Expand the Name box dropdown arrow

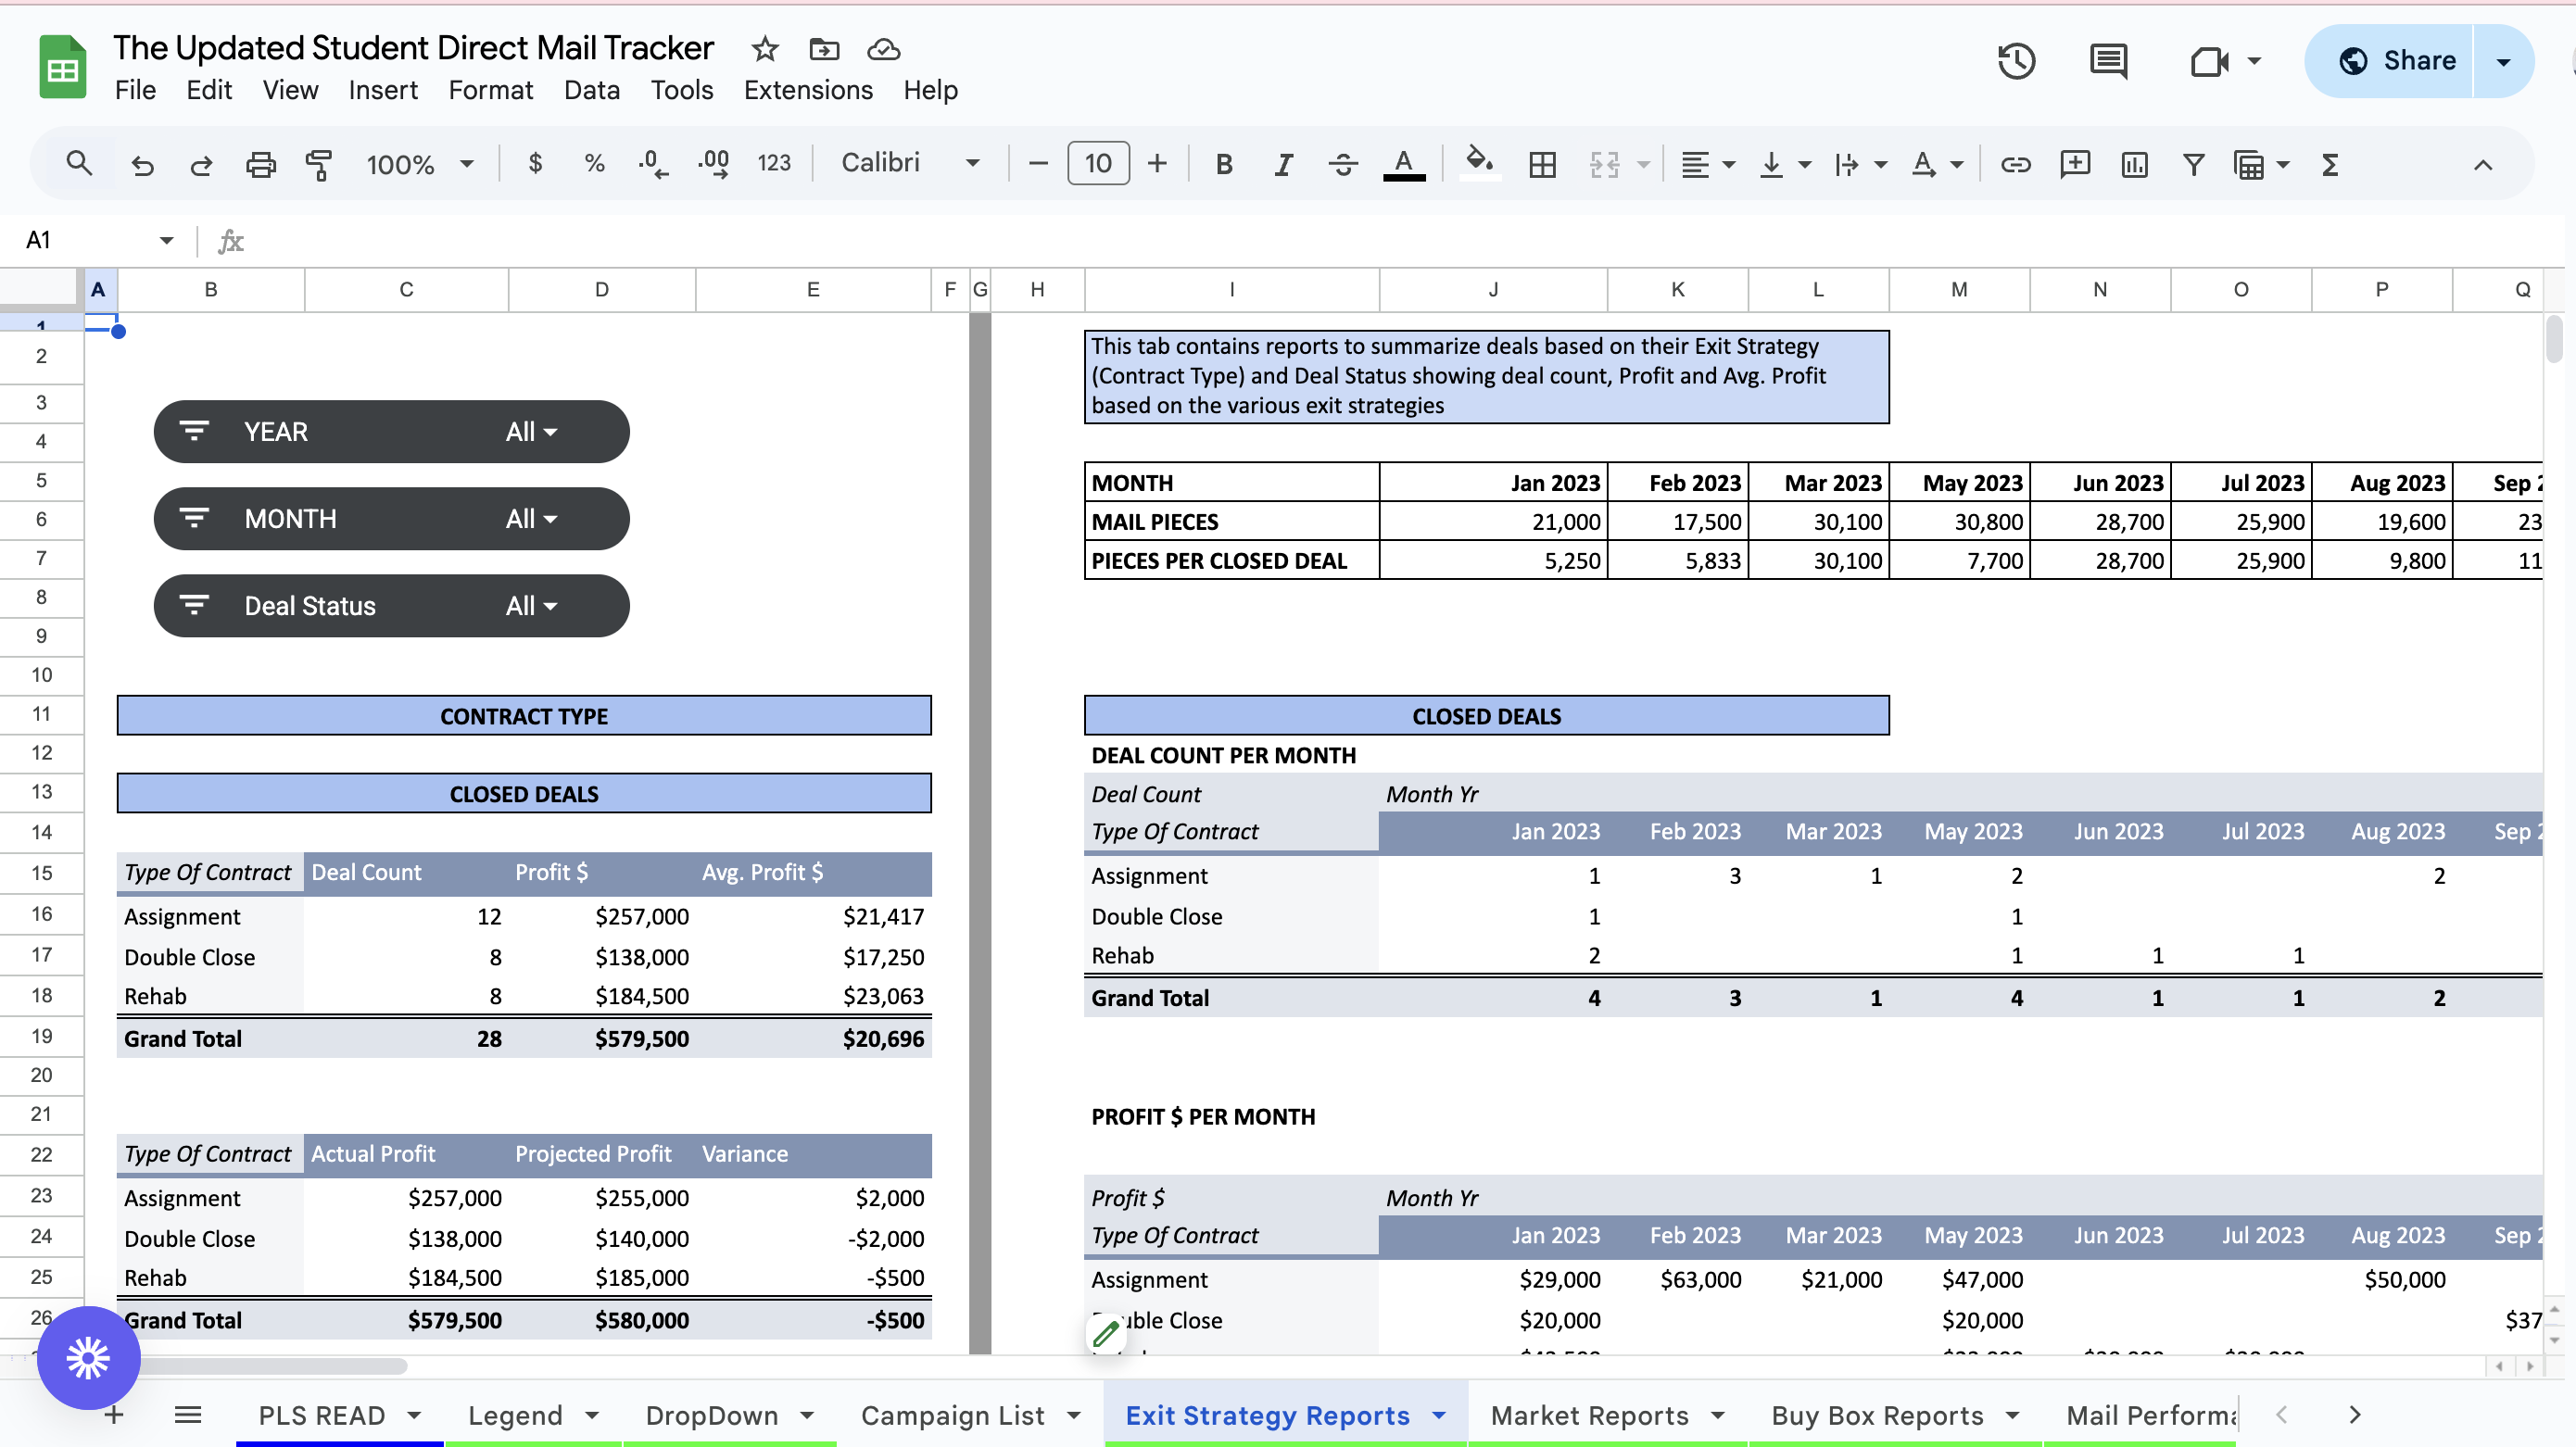[x=166, y=240]
